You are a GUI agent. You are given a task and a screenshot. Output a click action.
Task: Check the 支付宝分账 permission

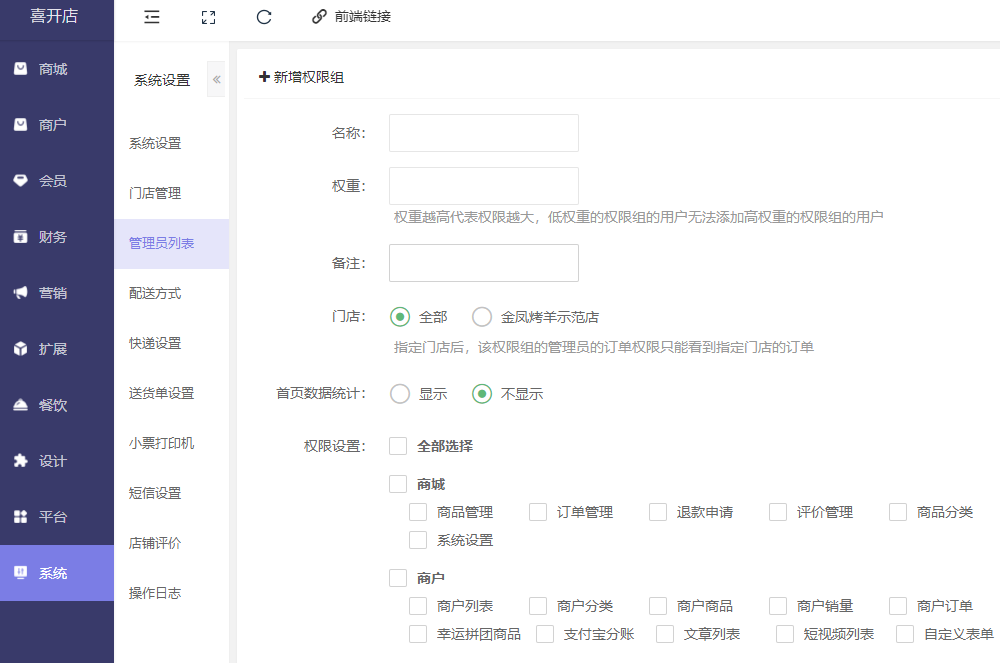click(545, 634)
